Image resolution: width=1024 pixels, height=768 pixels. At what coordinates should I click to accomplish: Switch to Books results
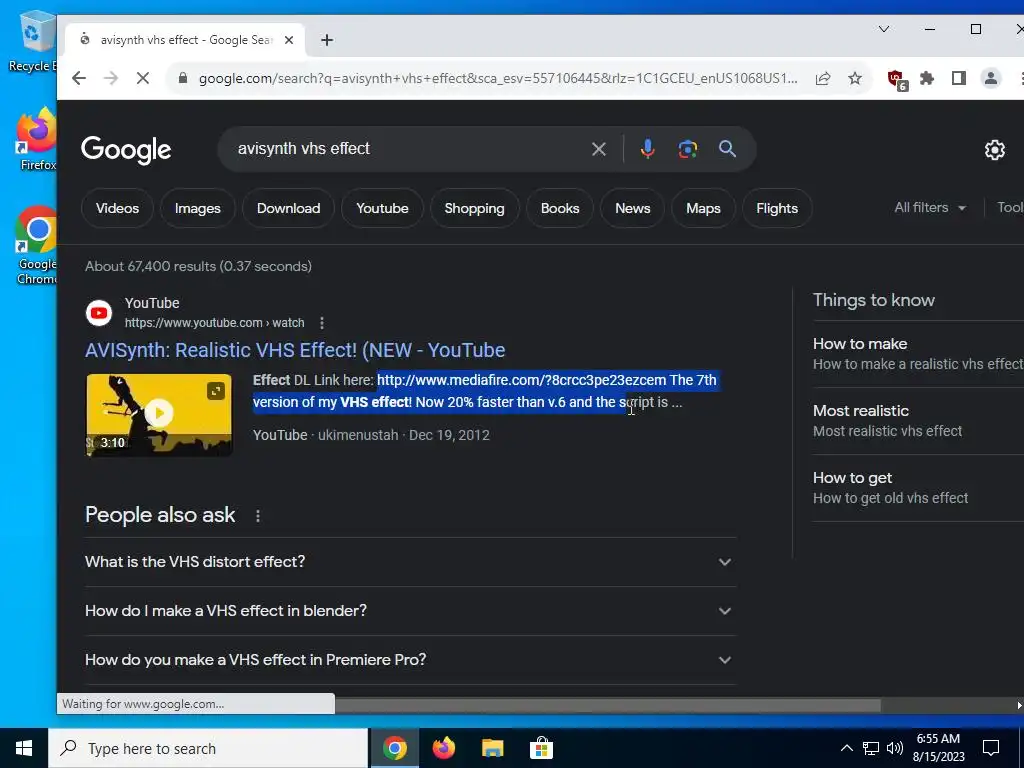(560, 208)
